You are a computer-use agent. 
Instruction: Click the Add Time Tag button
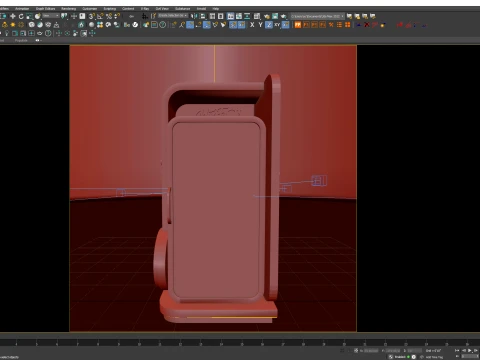click(434, 357)
